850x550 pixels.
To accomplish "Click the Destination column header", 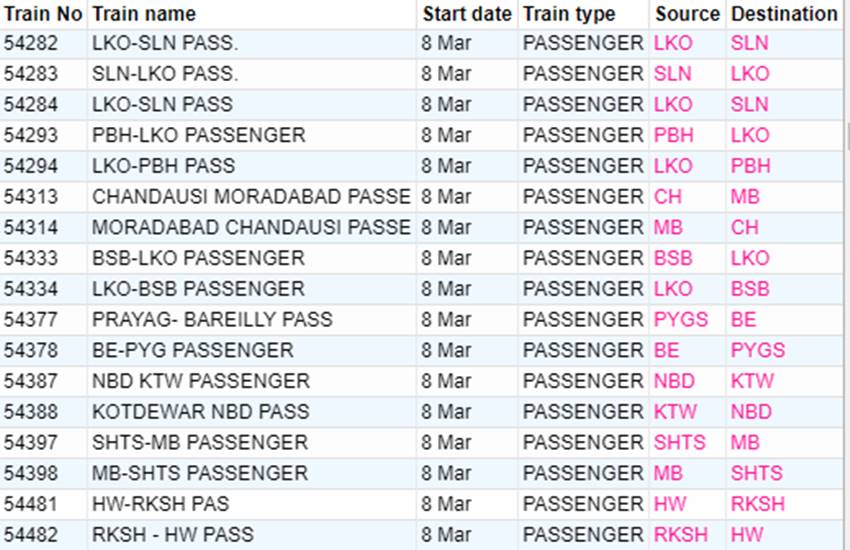I will (784, 14).
